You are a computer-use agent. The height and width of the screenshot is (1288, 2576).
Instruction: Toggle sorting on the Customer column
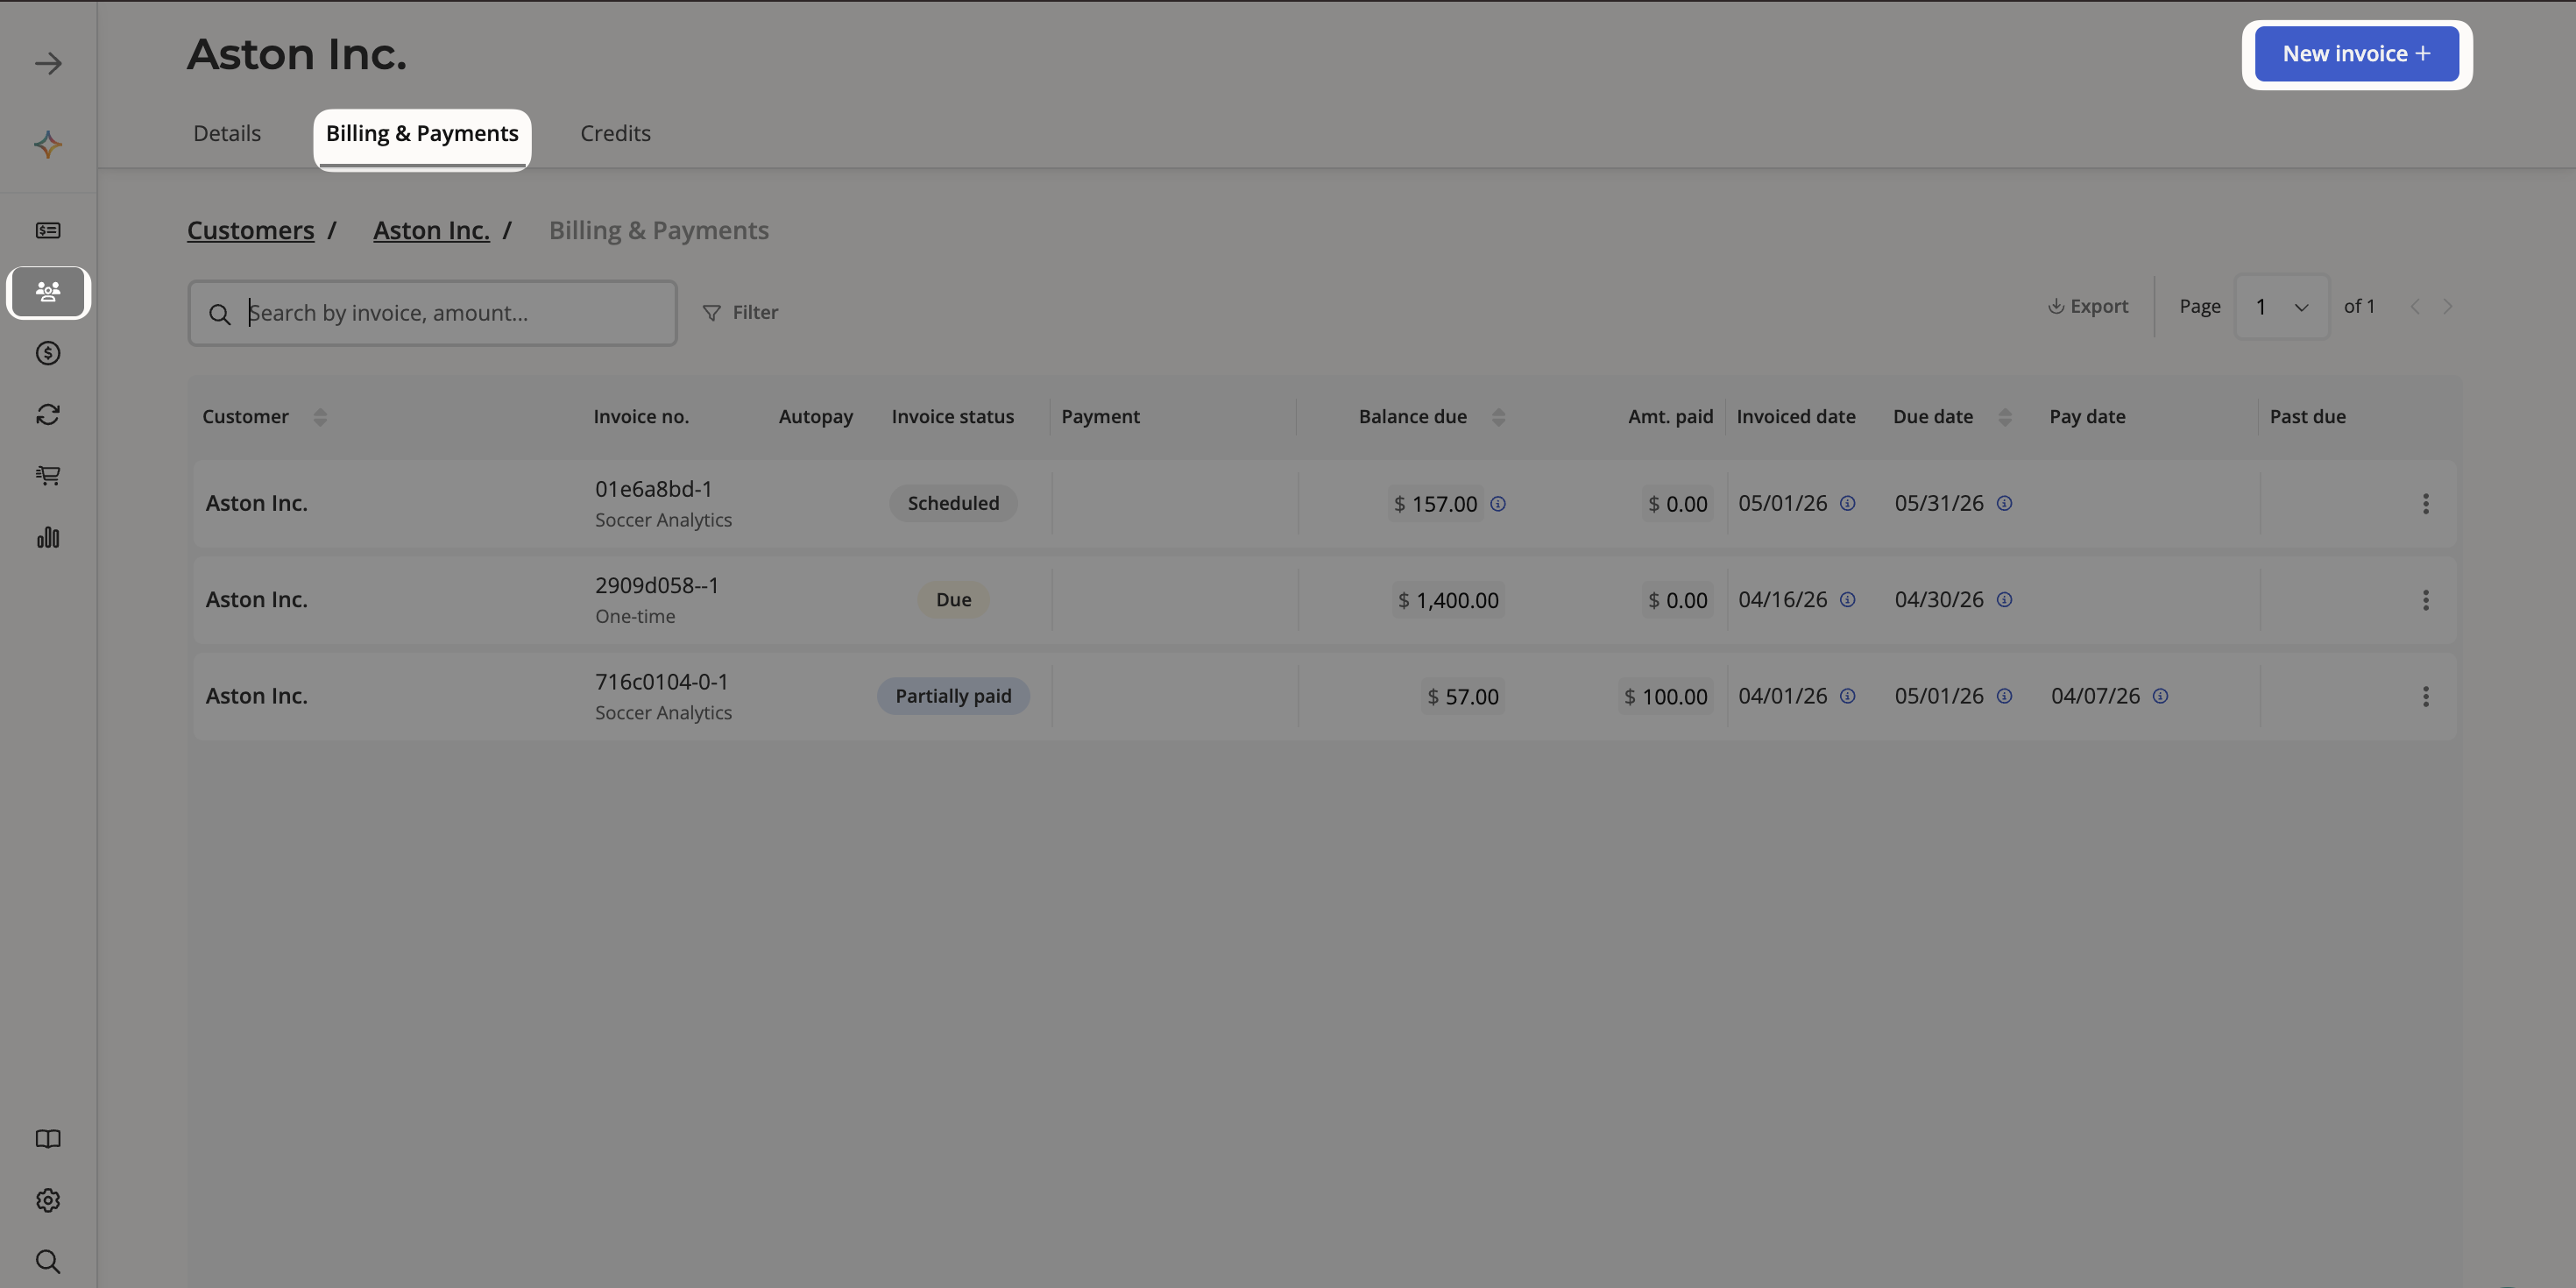point(320,416)
